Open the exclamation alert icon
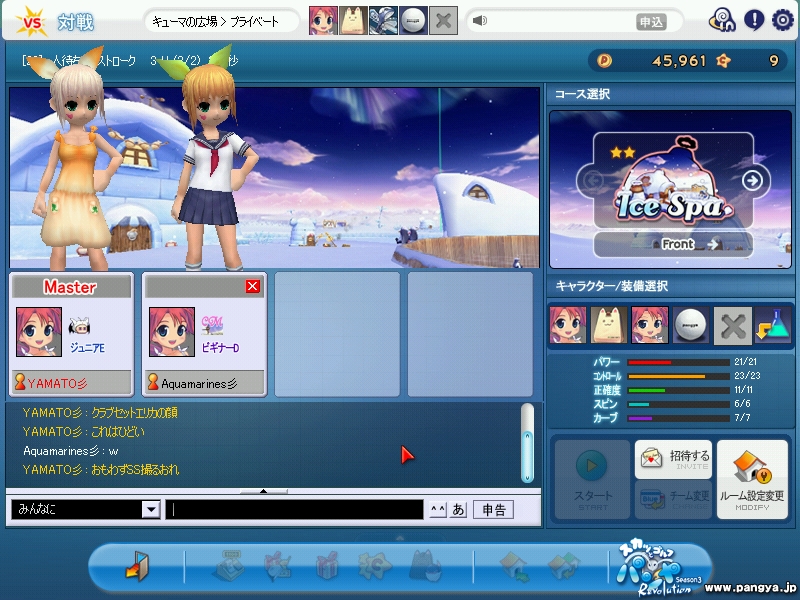Screen dimensions: 800x600 click(754, 20)
